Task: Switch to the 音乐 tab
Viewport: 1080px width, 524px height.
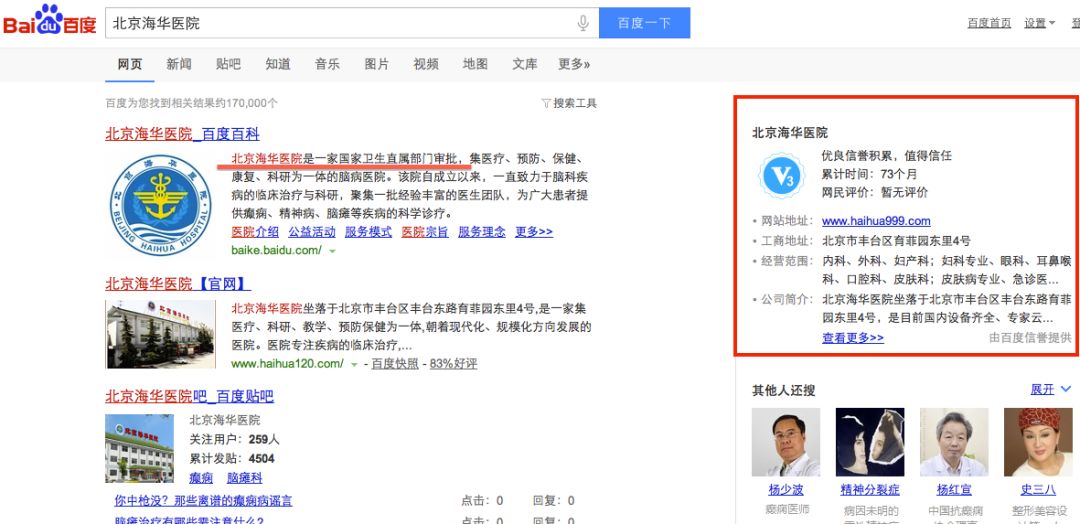Action: (x=327, y=64)
